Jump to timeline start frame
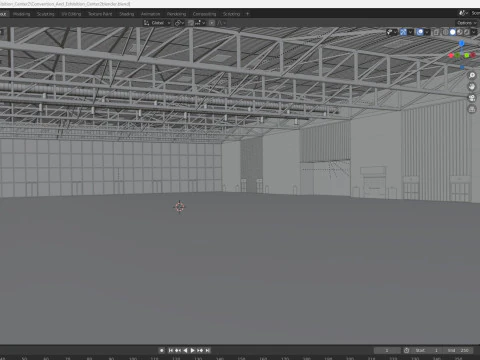Image resolution: width=480 pixels, height=360 pixels. tap(170, 350)
